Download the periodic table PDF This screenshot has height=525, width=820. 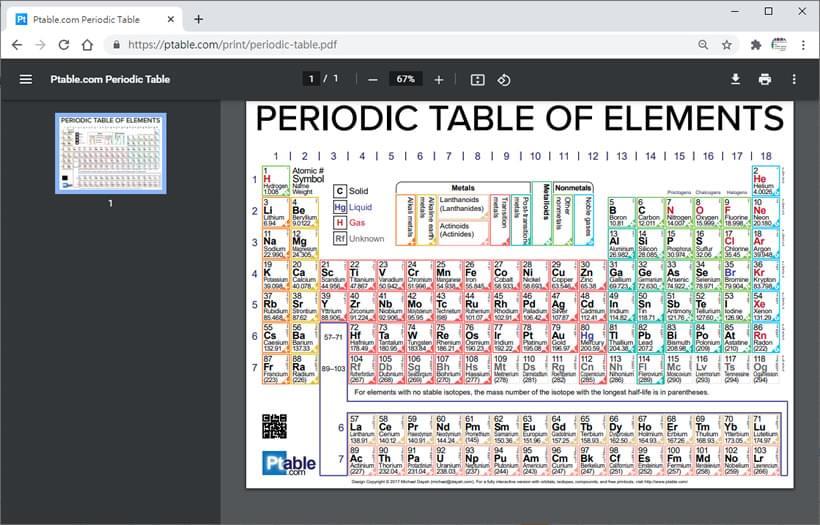point(735,79)
